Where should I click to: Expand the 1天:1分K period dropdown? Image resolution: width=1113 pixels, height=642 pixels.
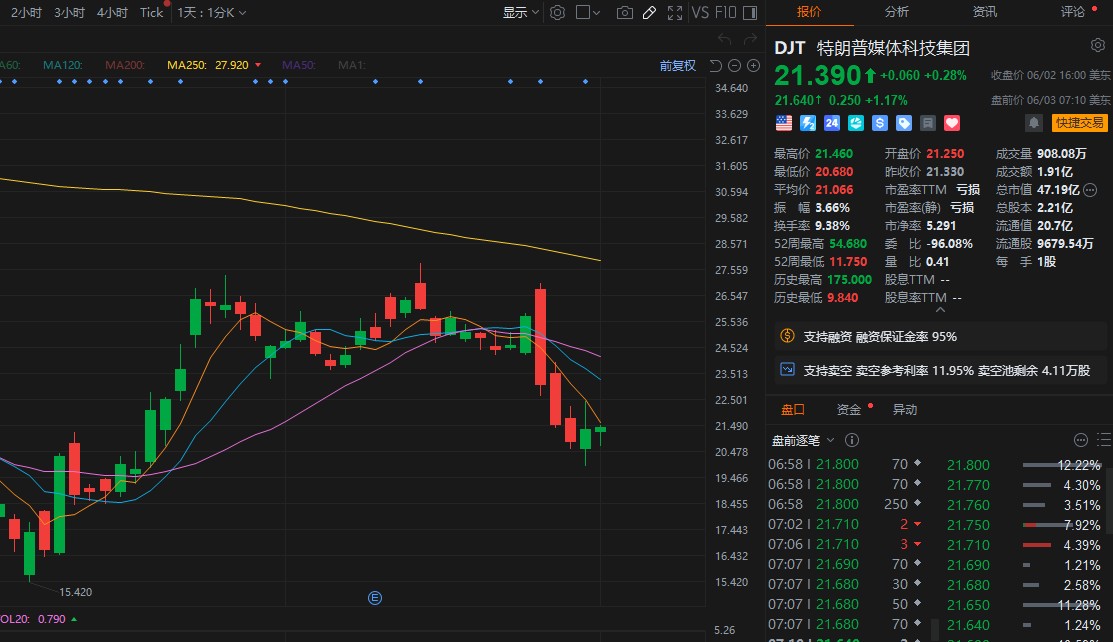coord(211,12)
